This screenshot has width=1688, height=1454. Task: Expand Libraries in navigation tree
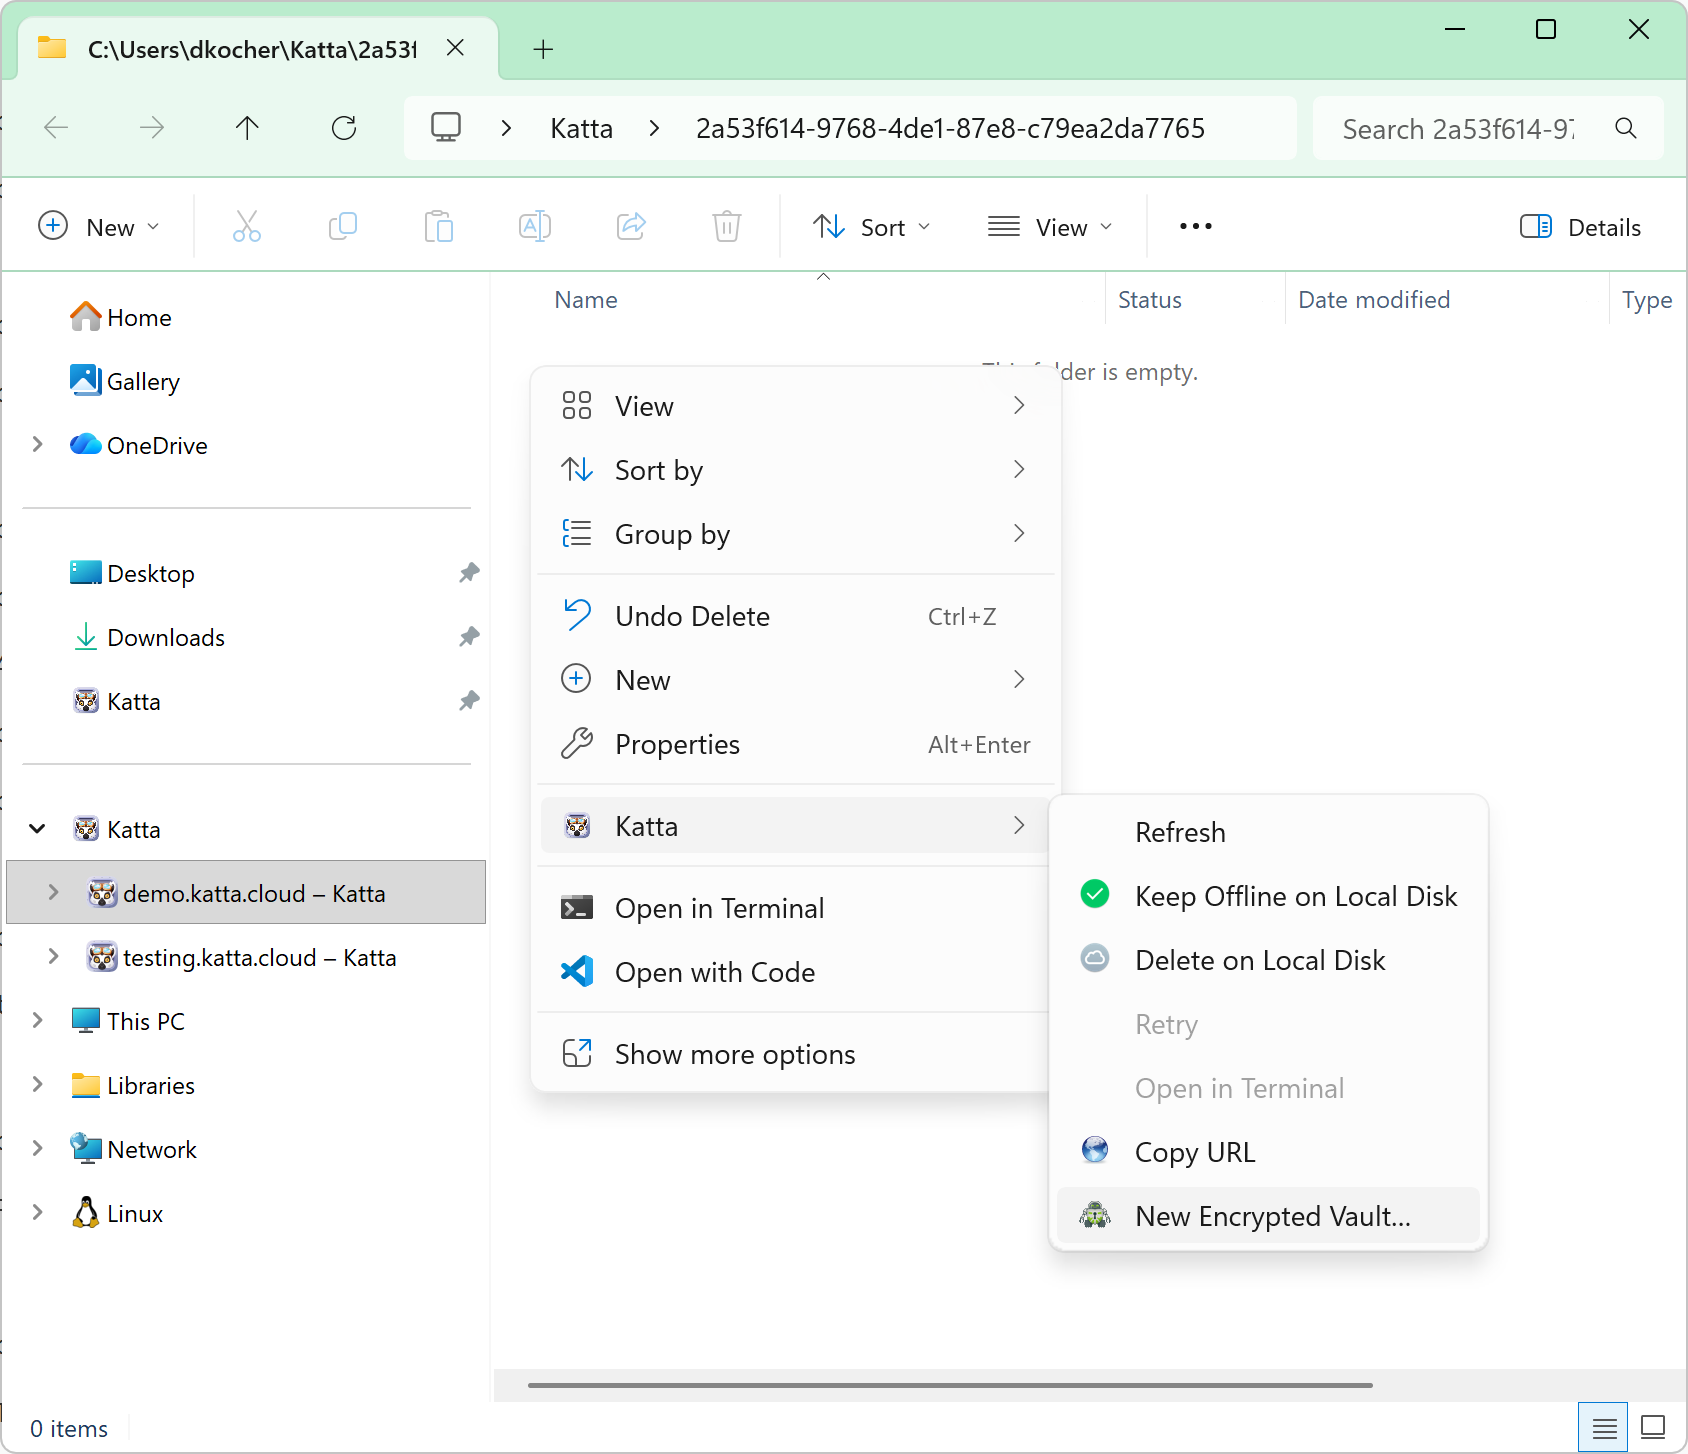[37, 1085]
